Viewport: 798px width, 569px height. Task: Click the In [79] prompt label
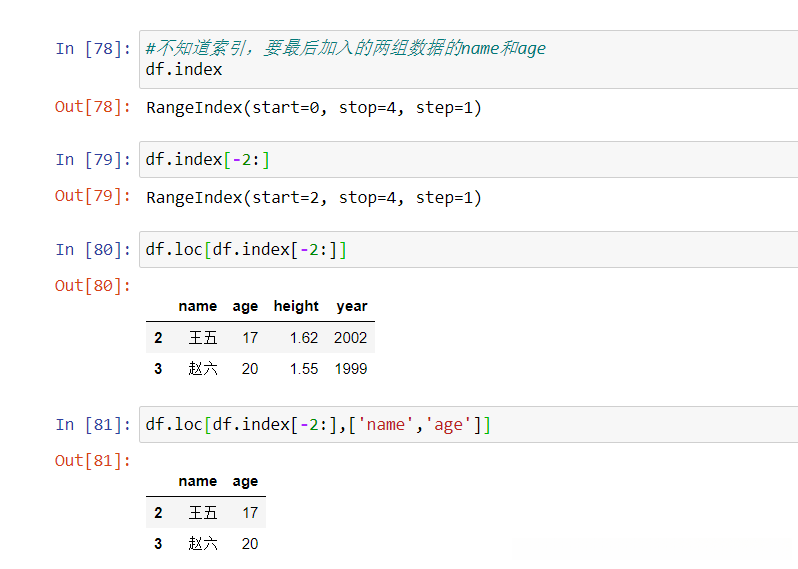(93, 160)
